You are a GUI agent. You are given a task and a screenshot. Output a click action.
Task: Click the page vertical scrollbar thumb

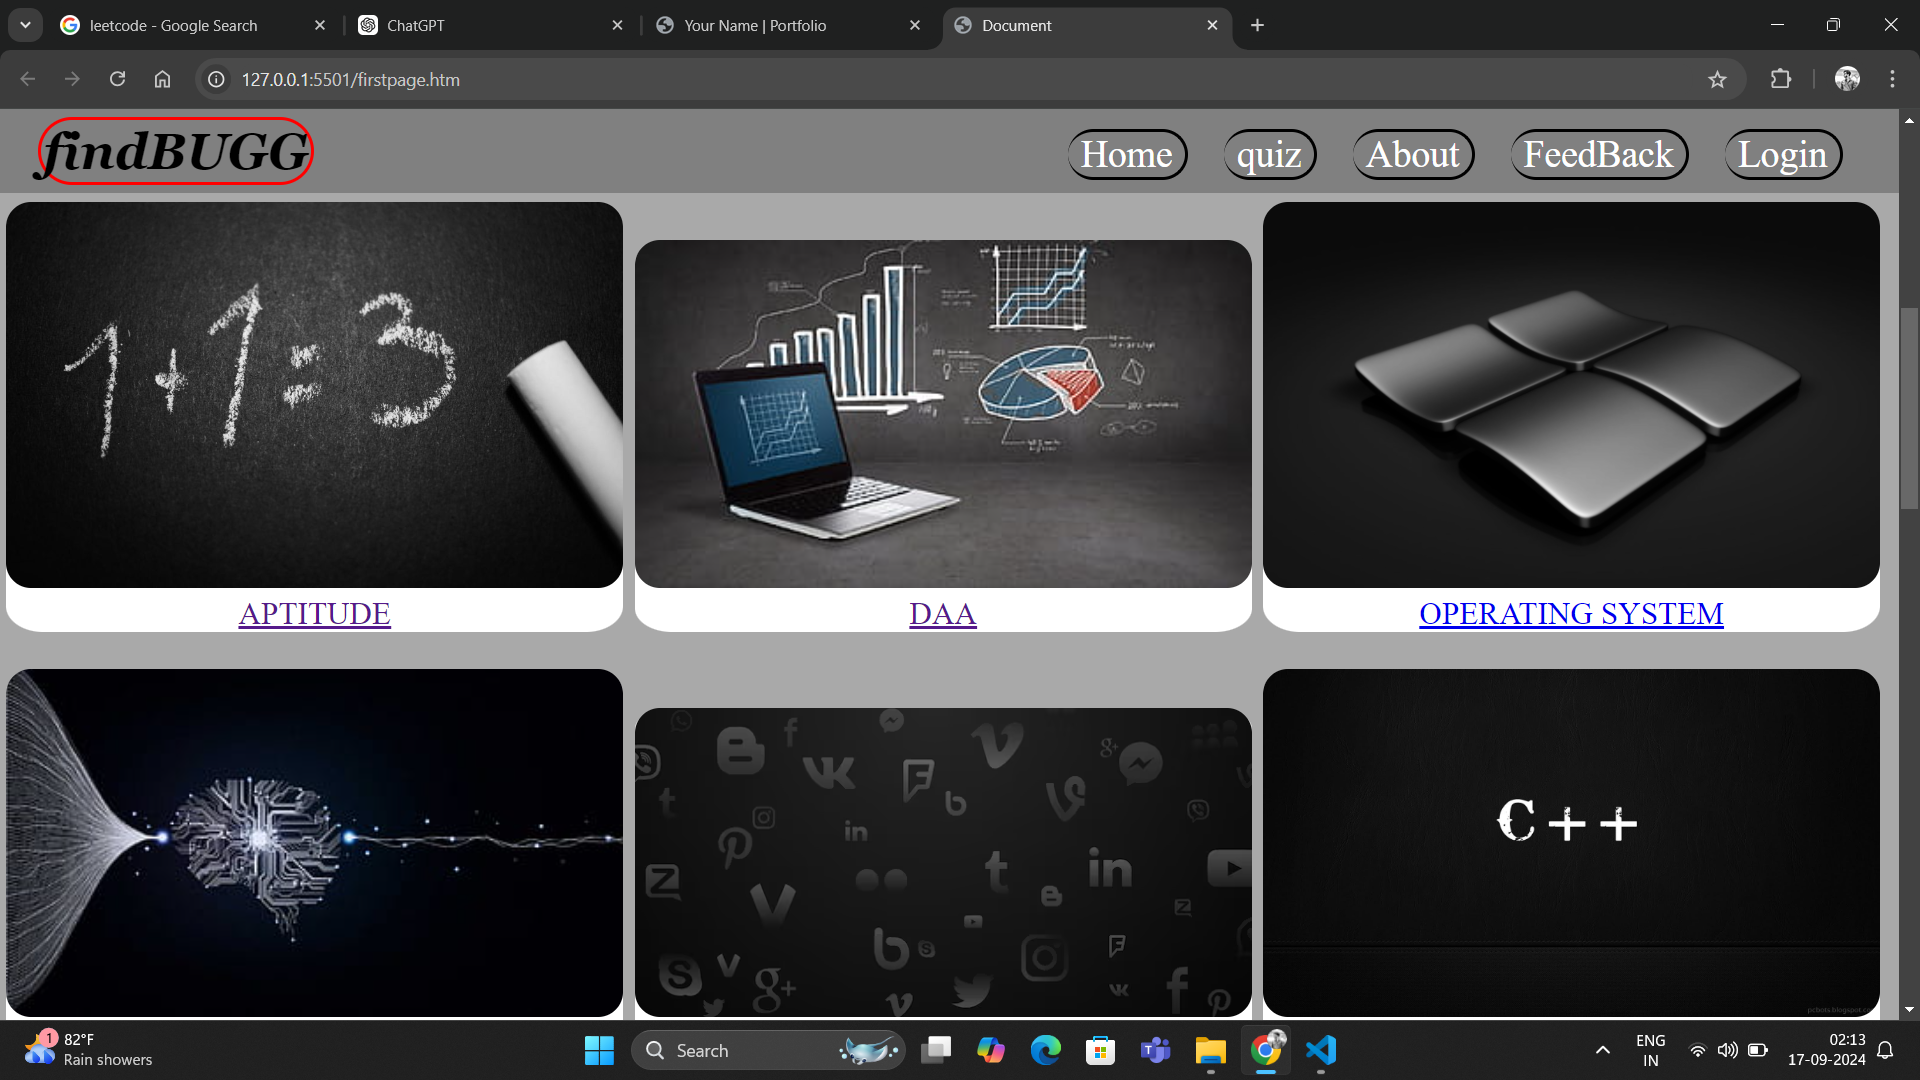click(x=1909, y=410)
